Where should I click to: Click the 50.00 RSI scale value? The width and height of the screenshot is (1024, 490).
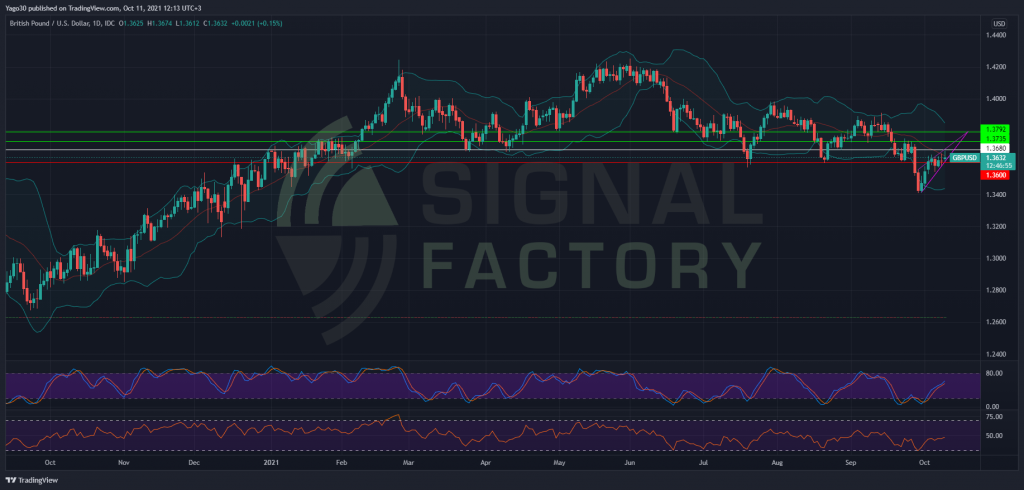[x=994, y=436]
